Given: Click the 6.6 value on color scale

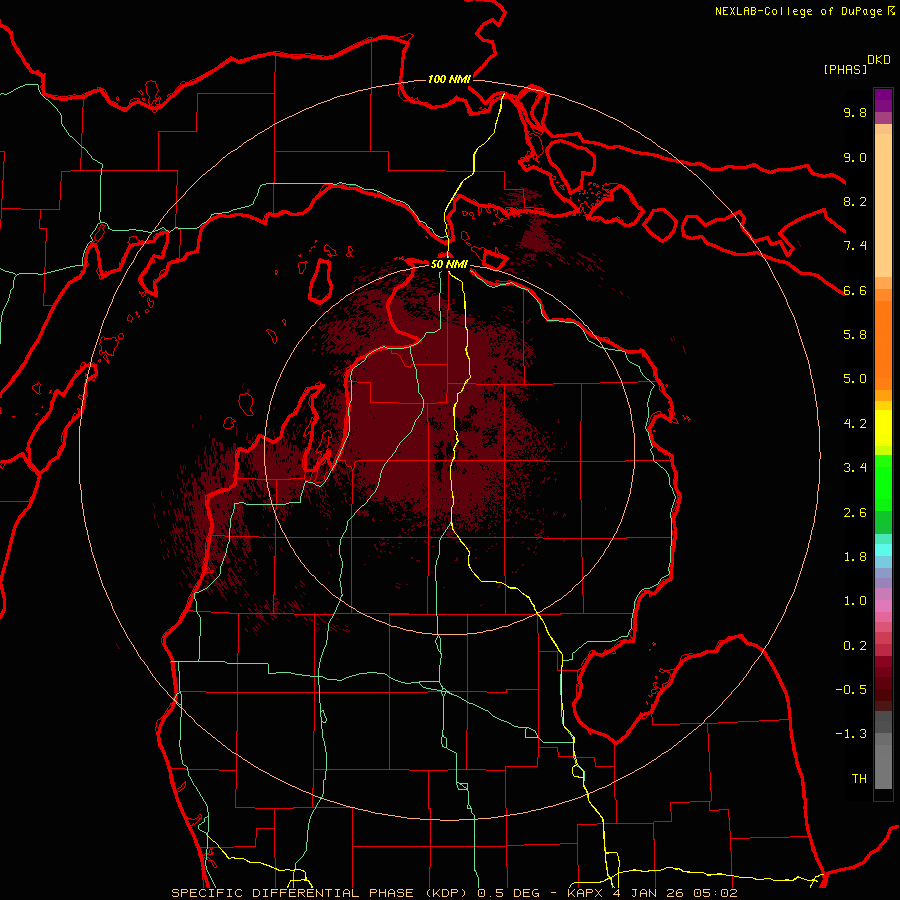Looking at the screenshot, I should click(855, 291).
